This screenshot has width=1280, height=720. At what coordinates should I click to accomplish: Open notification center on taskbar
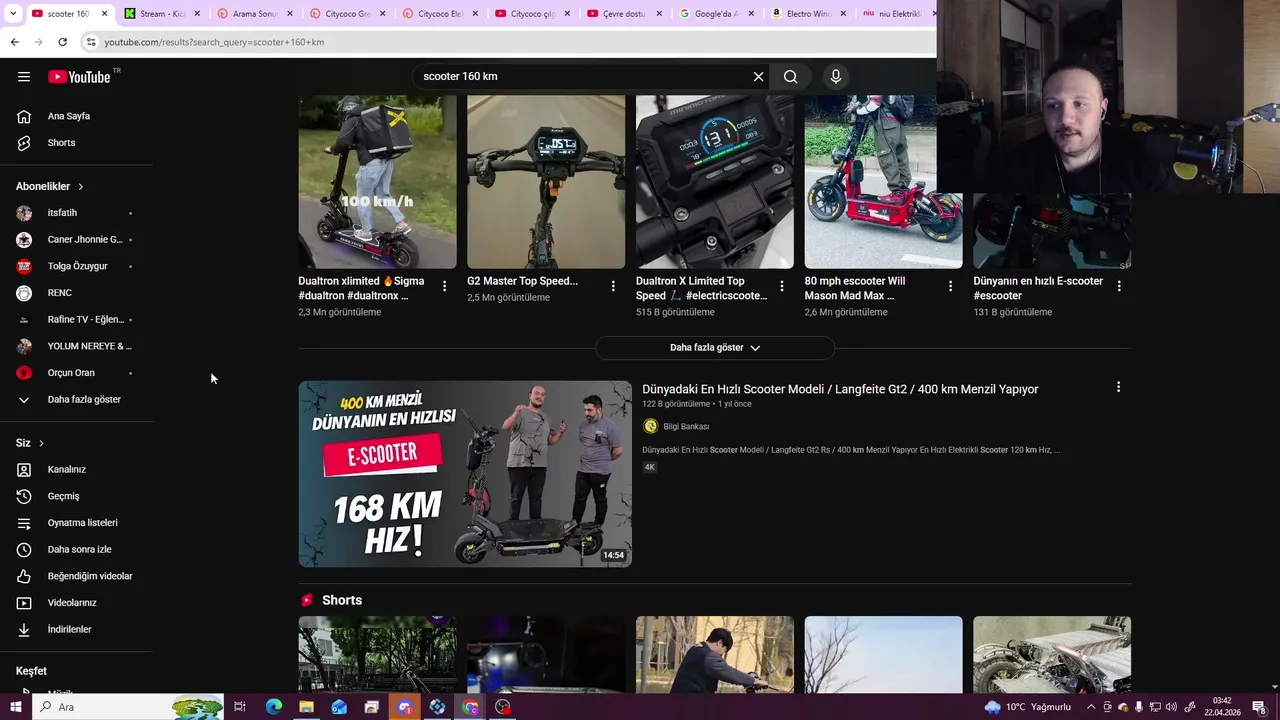tap(1260, 707)
